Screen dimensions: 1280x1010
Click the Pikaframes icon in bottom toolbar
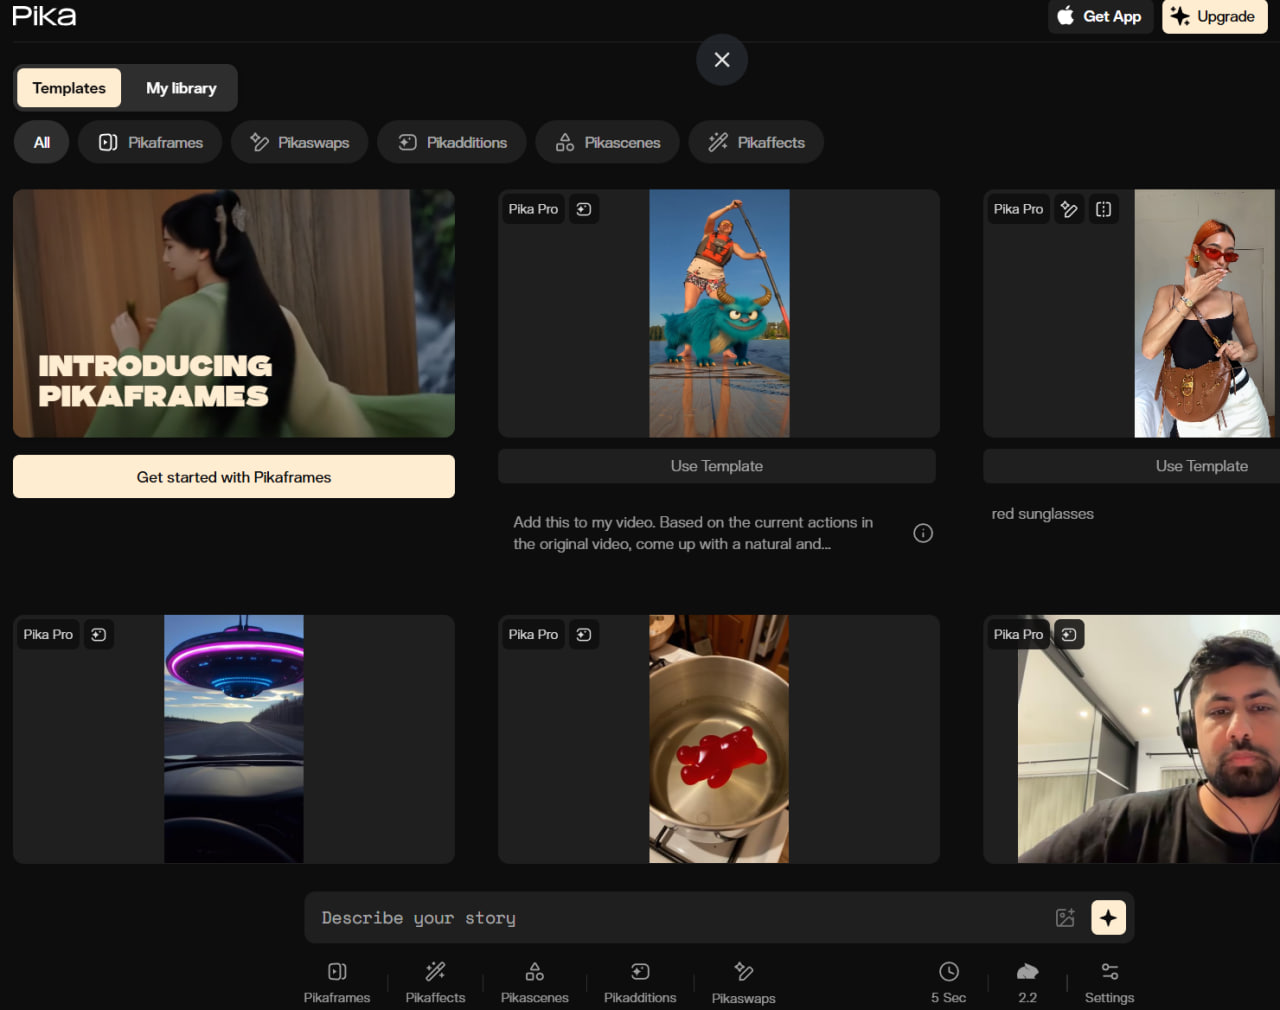(x=337, y=972)
